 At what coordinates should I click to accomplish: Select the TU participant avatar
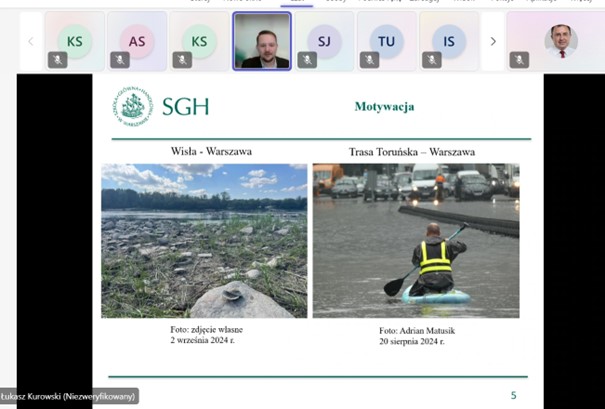pos(387,41)
